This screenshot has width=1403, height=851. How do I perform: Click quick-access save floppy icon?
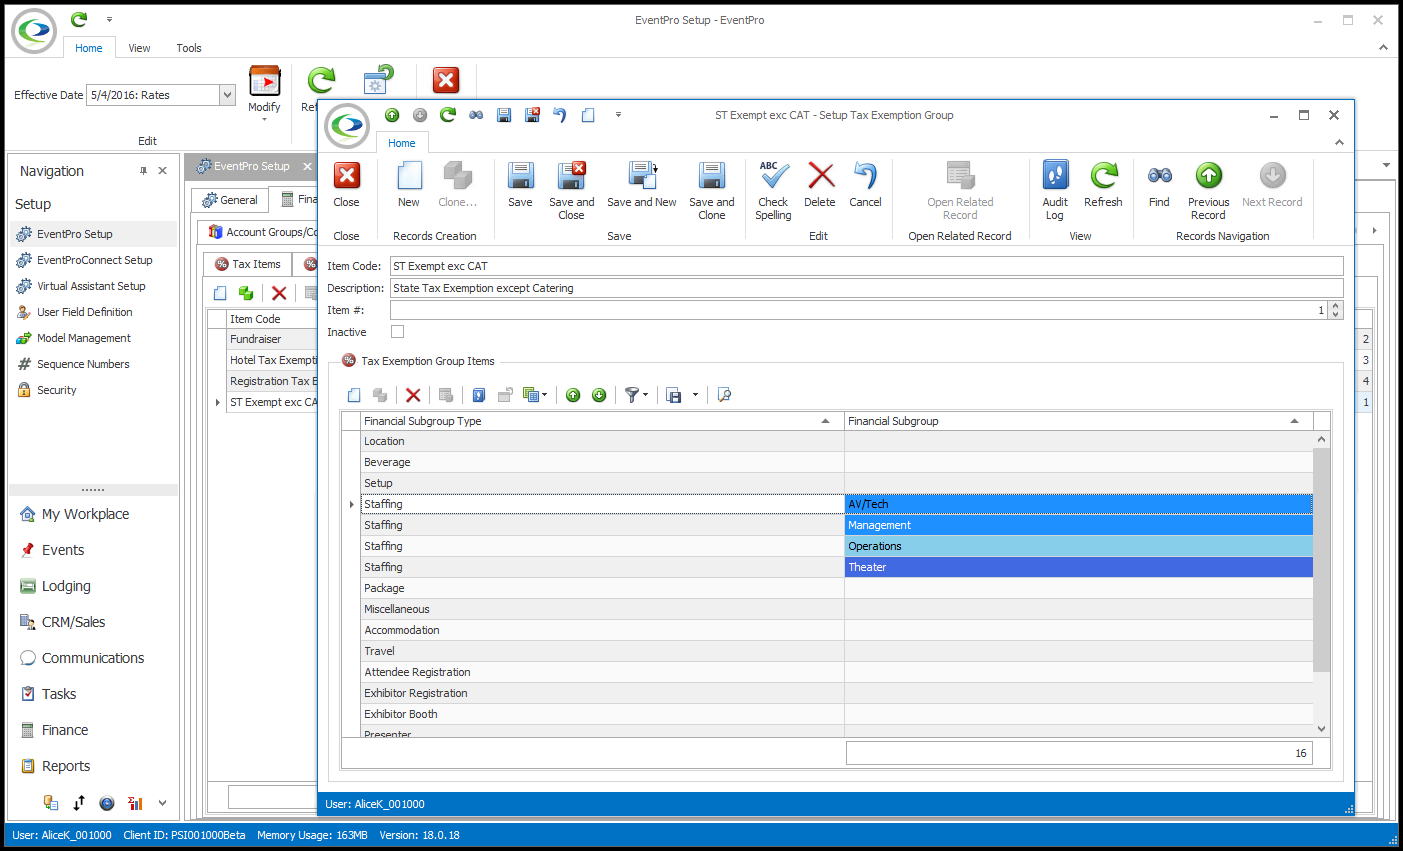tap(504, 115)
